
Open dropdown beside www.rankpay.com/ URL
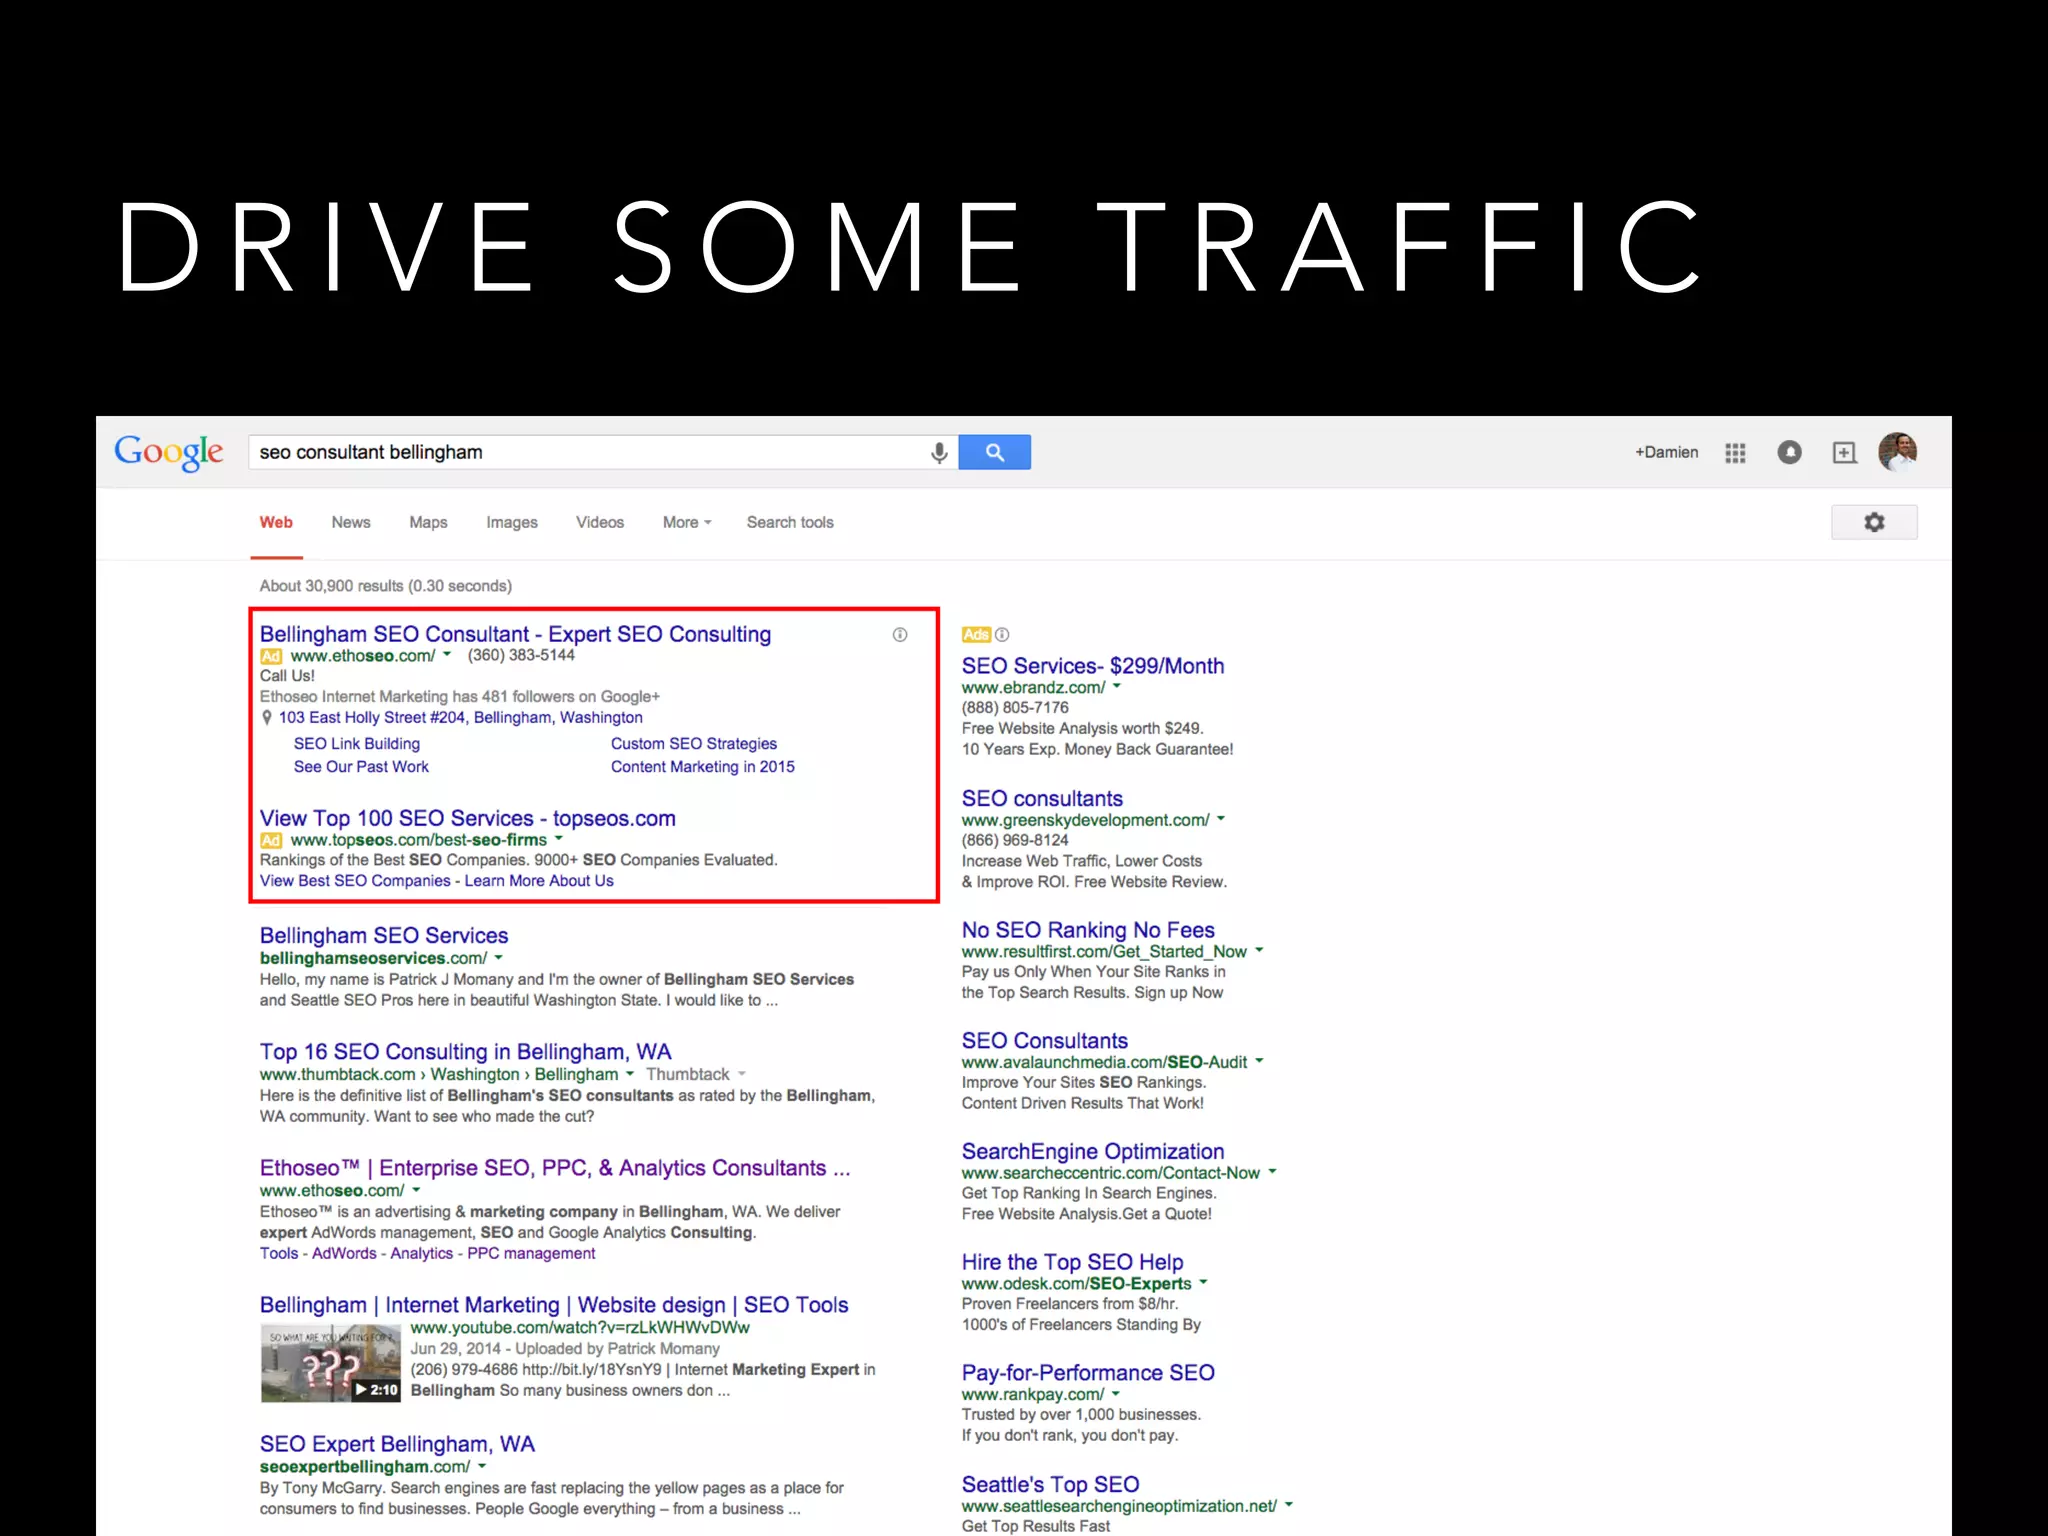[1116, 1394]
